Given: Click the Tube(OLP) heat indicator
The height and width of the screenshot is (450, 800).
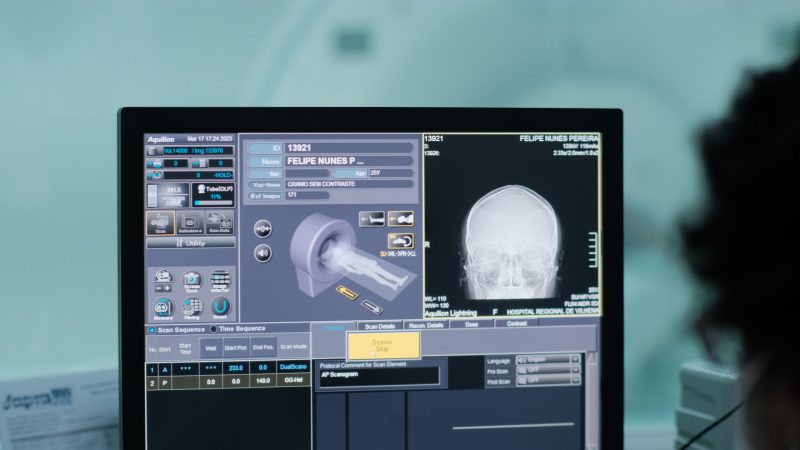Looking at the screenshot, I should (213, 195).
